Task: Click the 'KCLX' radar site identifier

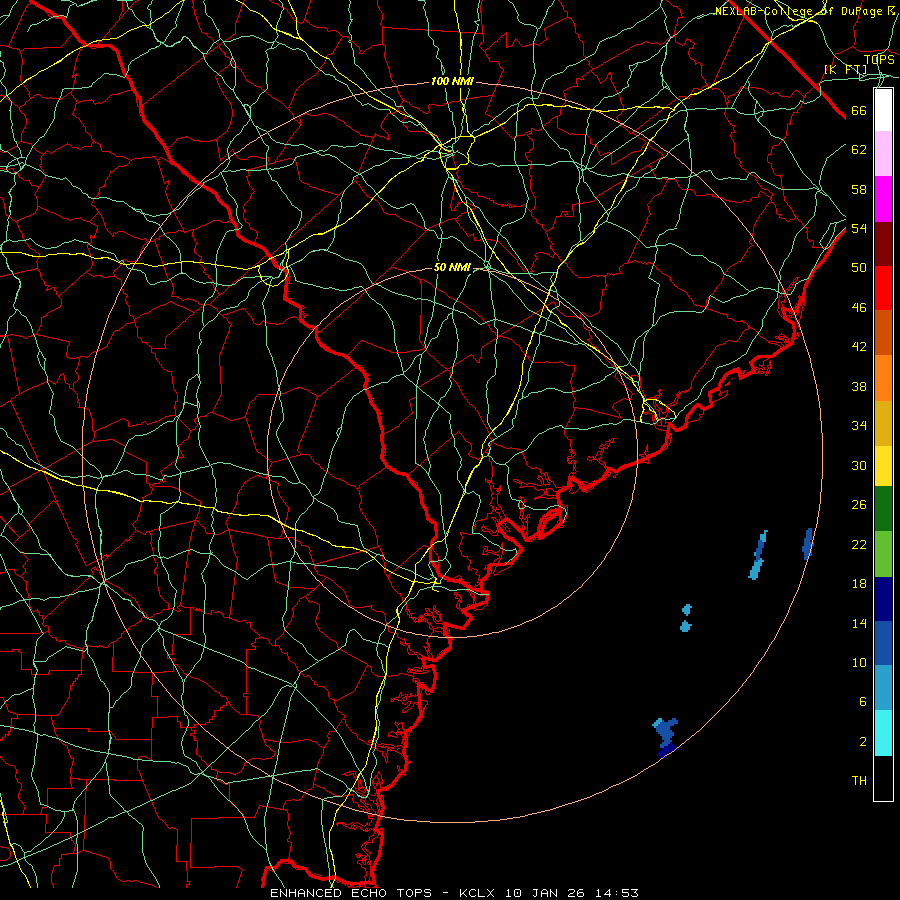Action: [x=479, y=893]
